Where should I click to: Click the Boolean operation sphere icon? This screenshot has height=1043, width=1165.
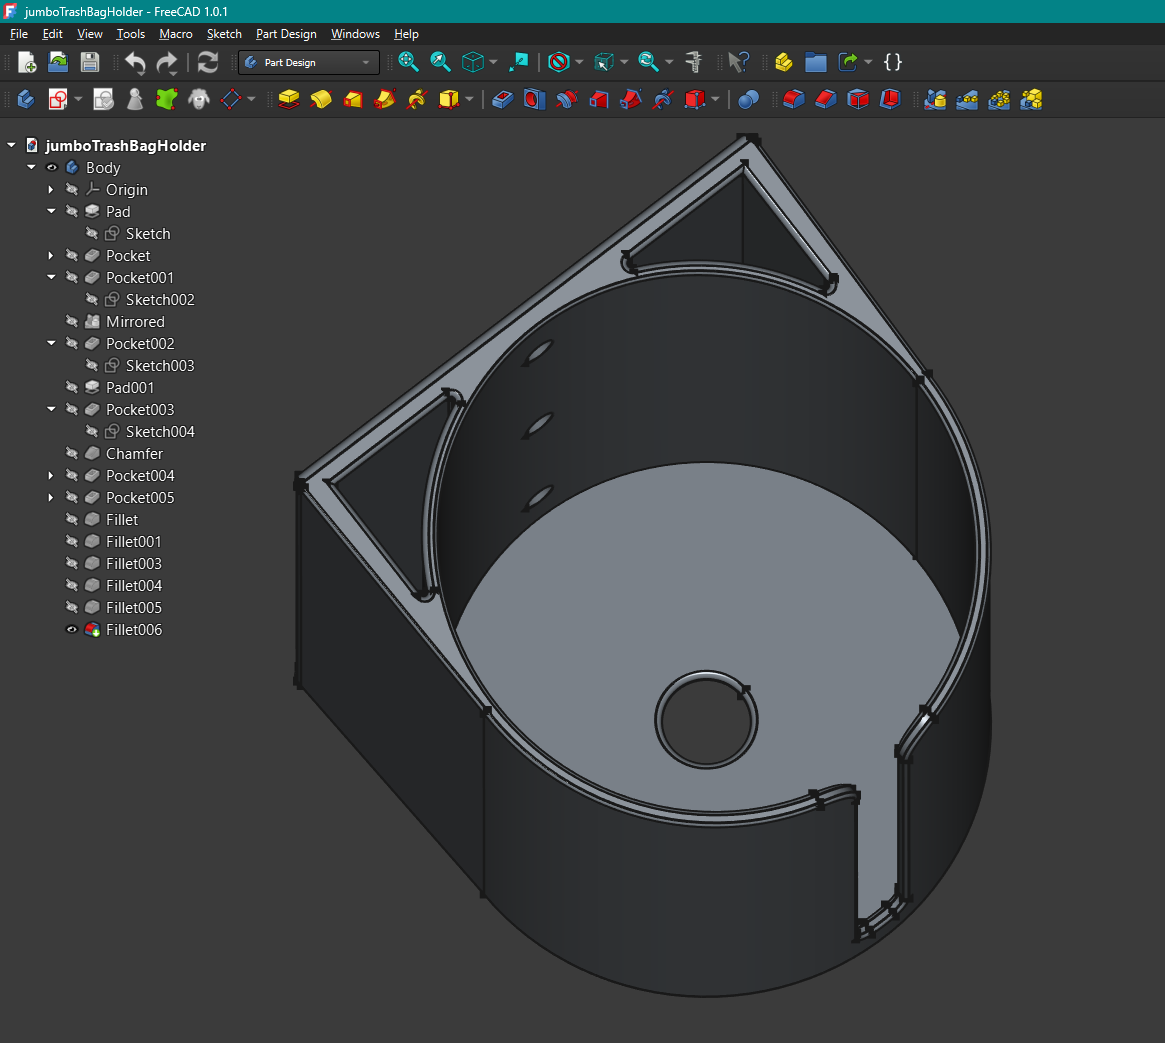pyautogui.click(x=748, y=100)
